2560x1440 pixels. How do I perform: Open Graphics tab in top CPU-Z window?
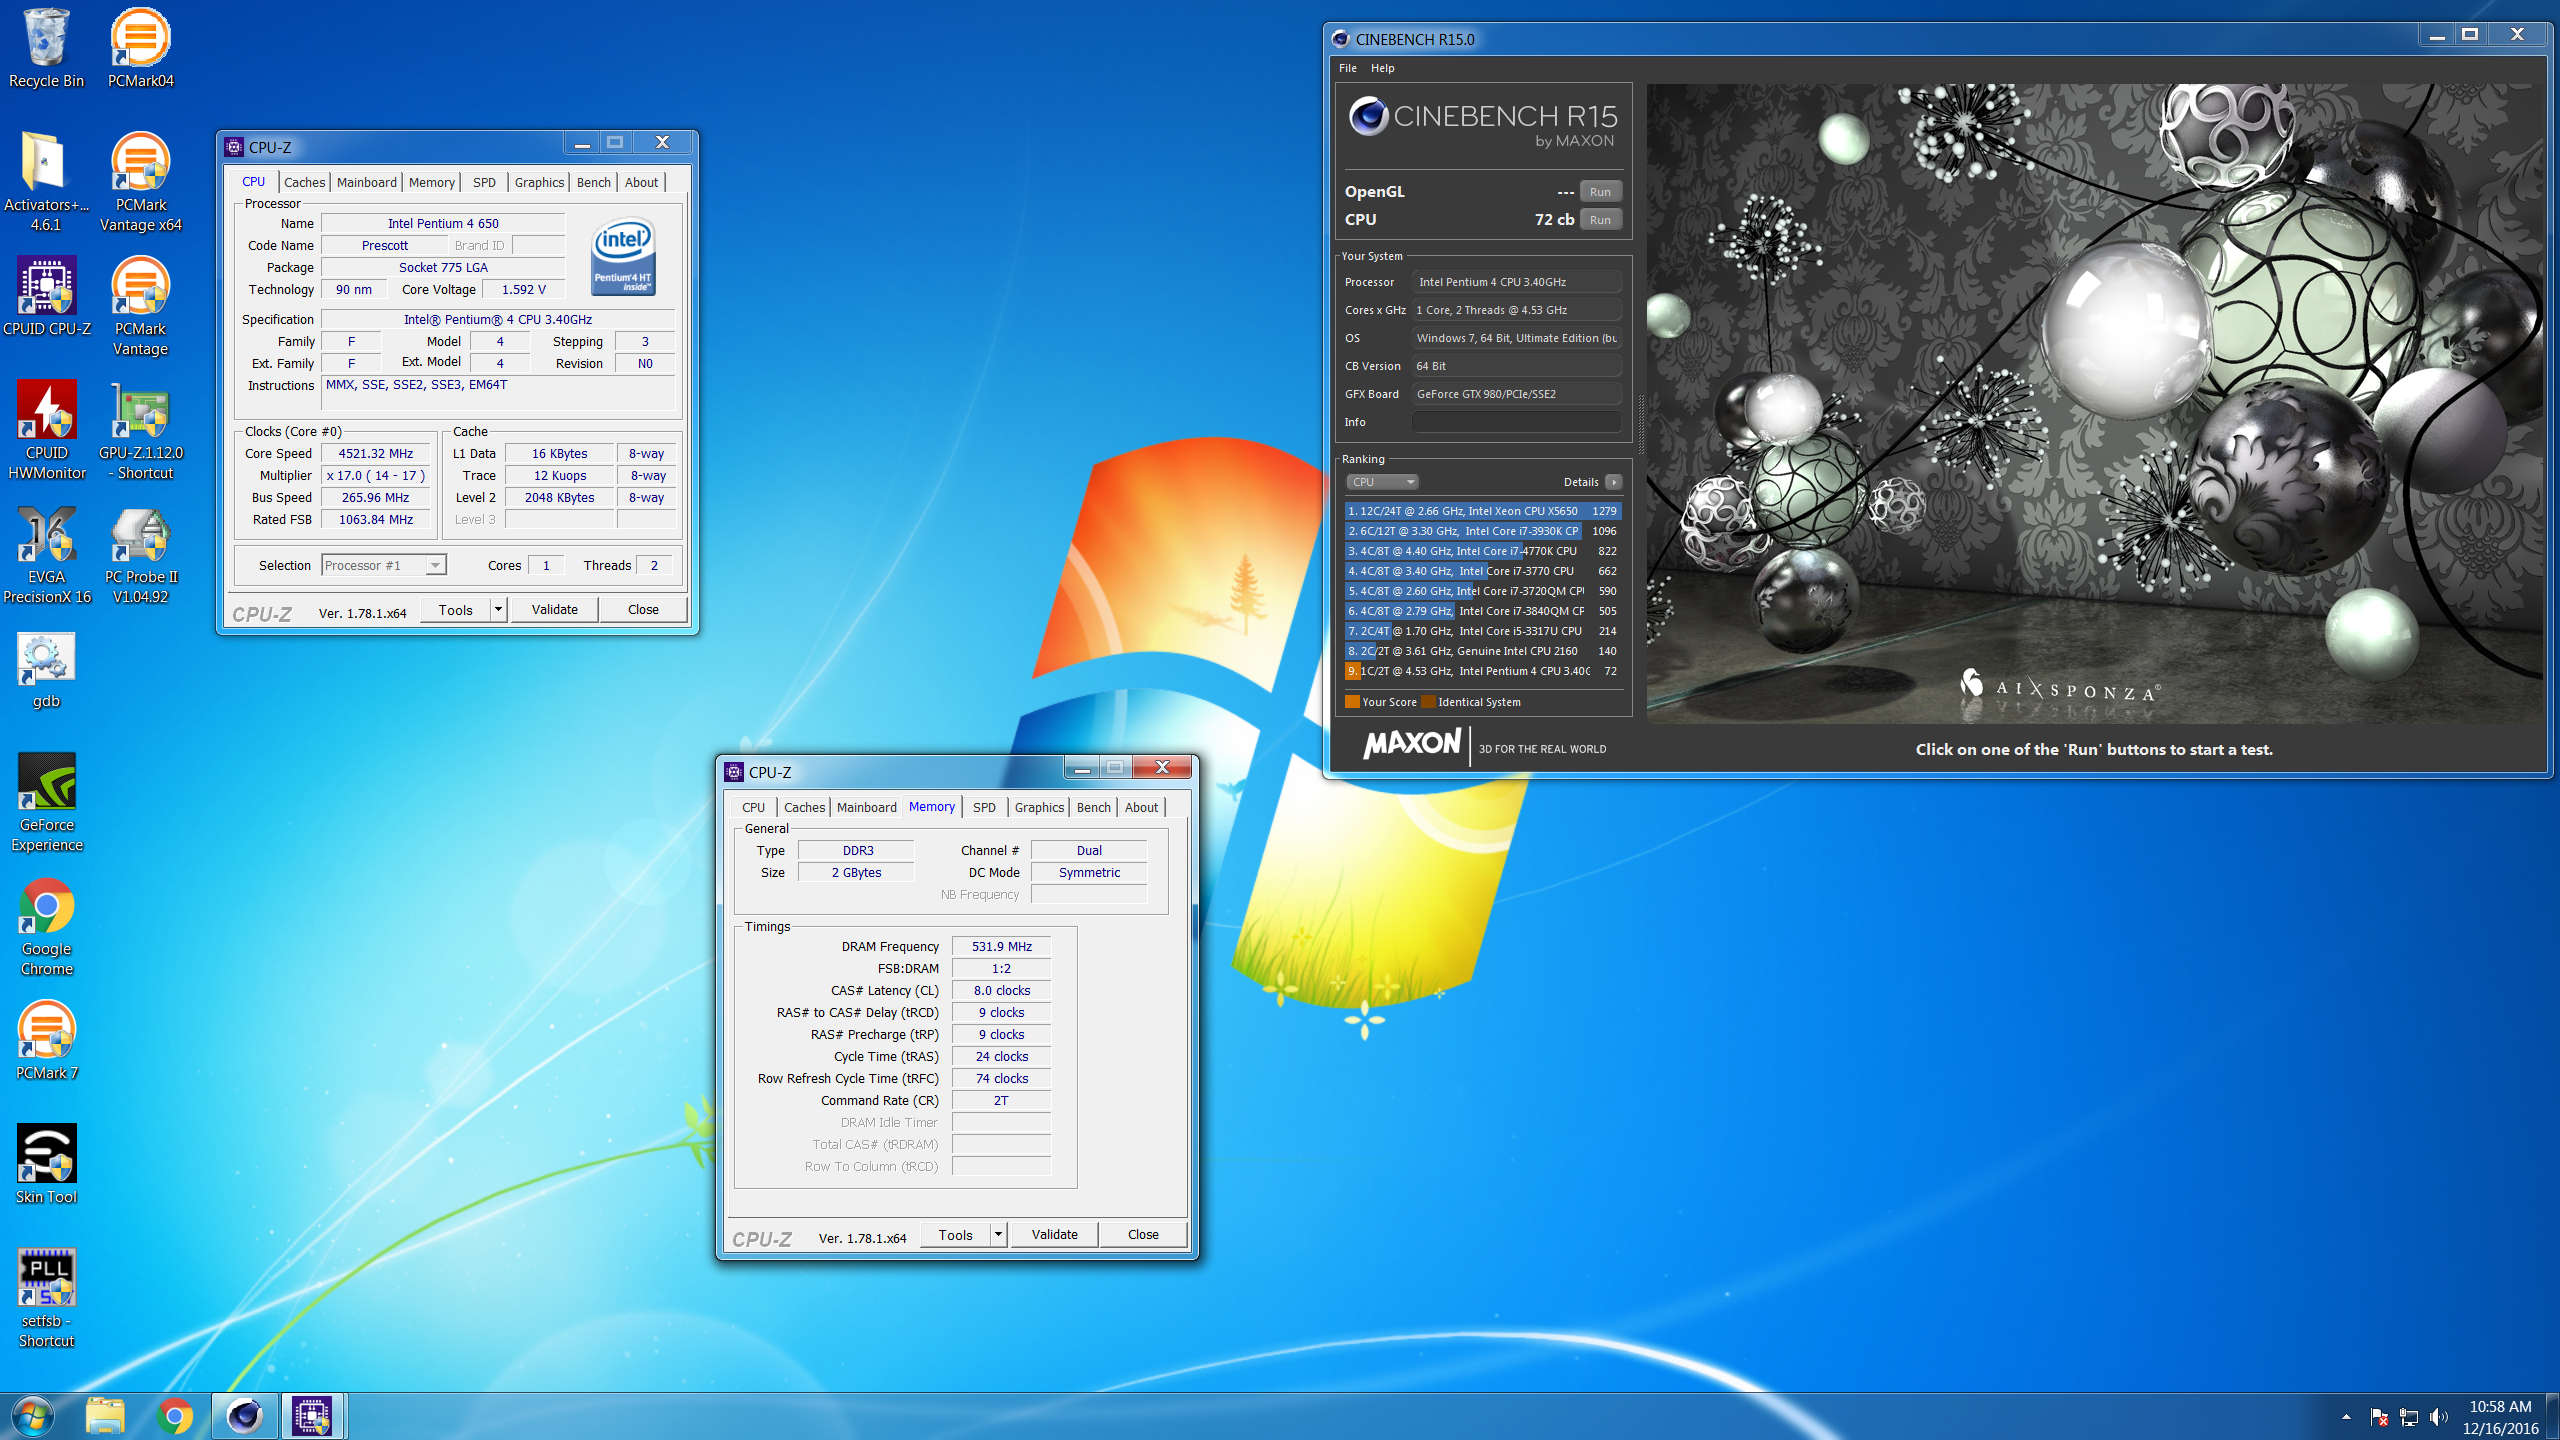click(539, 182)
